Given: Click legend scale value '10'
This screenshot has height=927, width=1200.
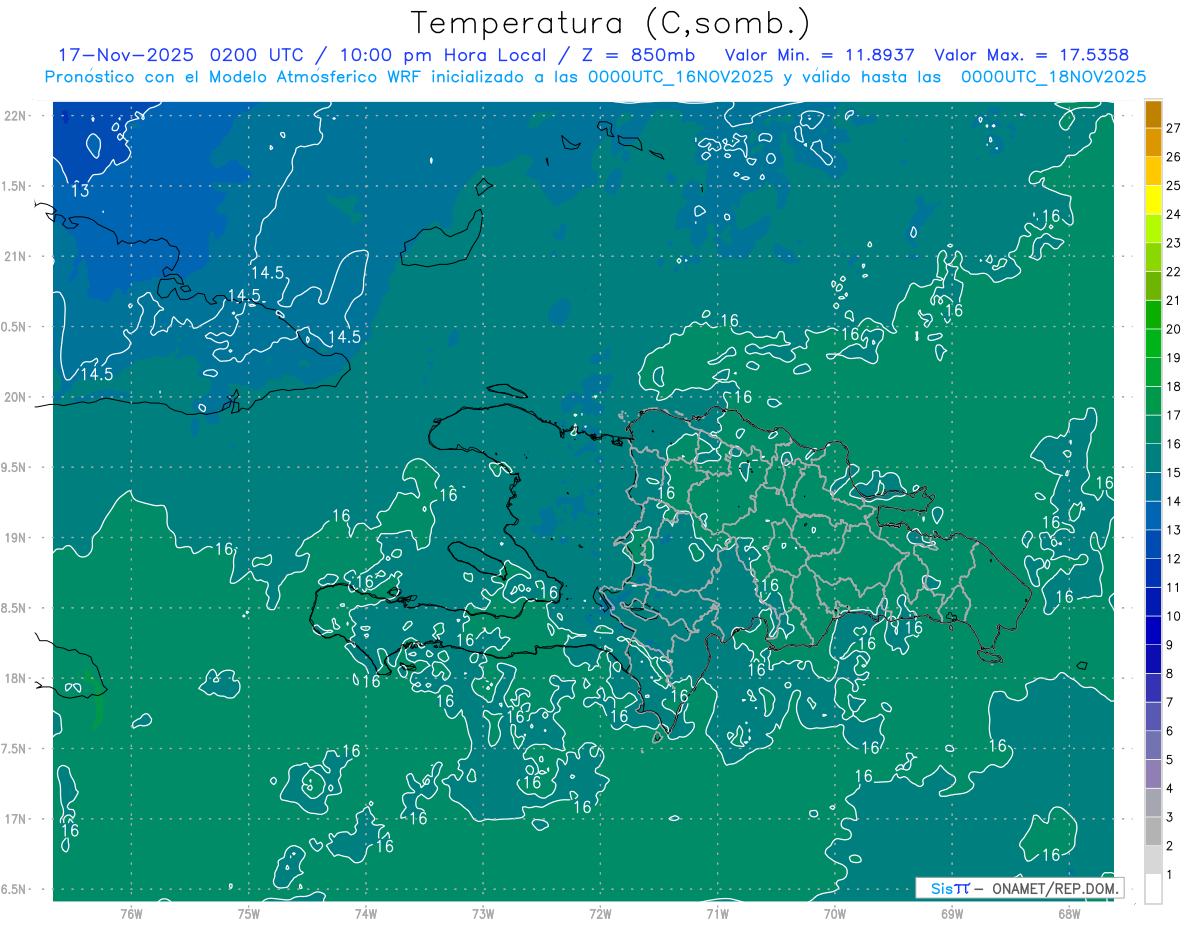Looking at the screenshot, I should [1174, 616].
